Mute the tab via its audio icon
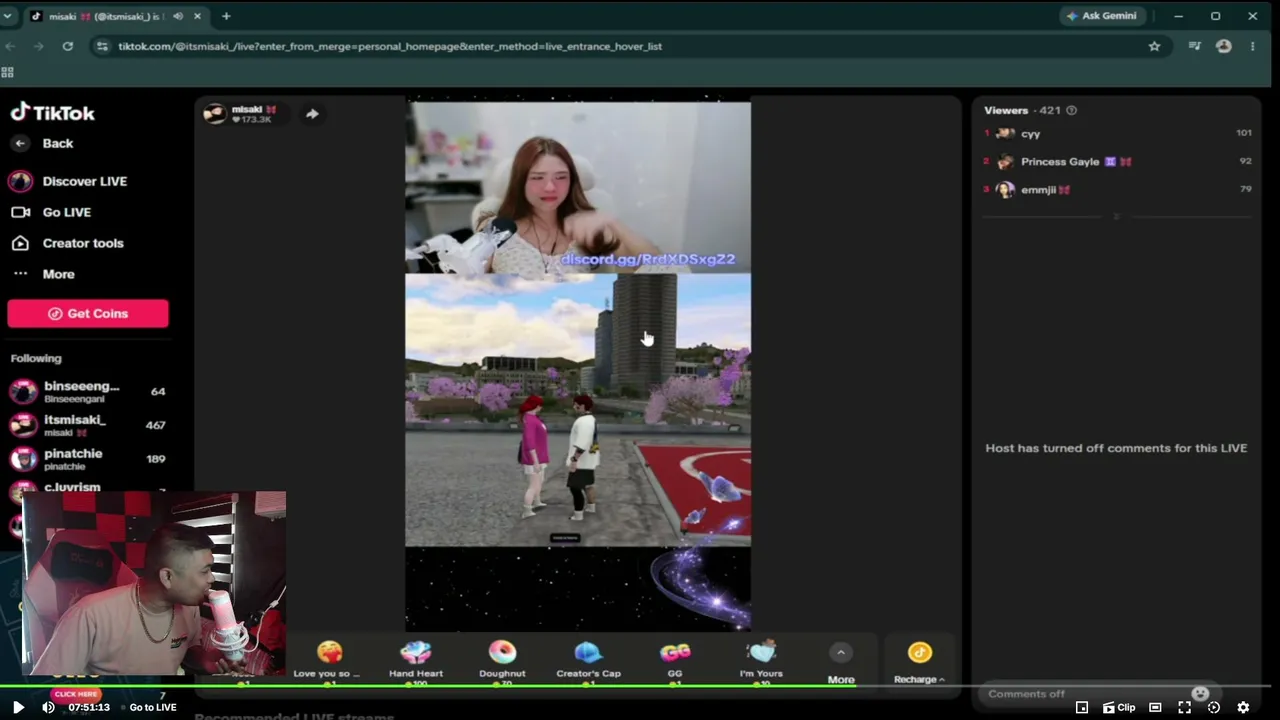 point(178,16)
